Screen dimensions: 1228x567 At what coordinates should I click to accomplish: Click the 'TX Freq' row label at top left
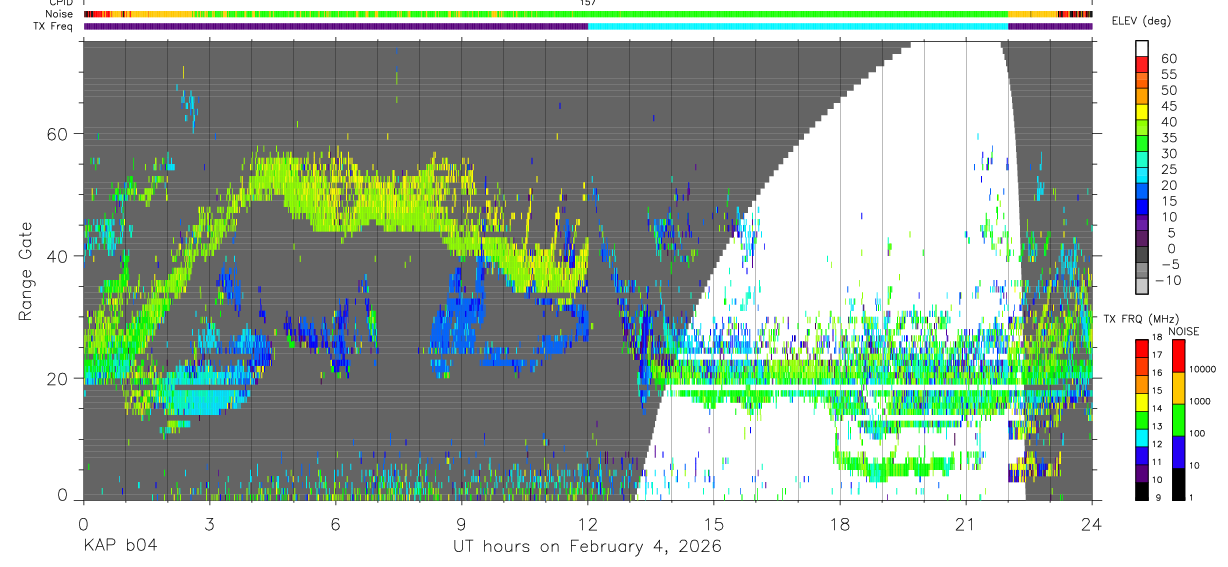(x=55, y=26)
